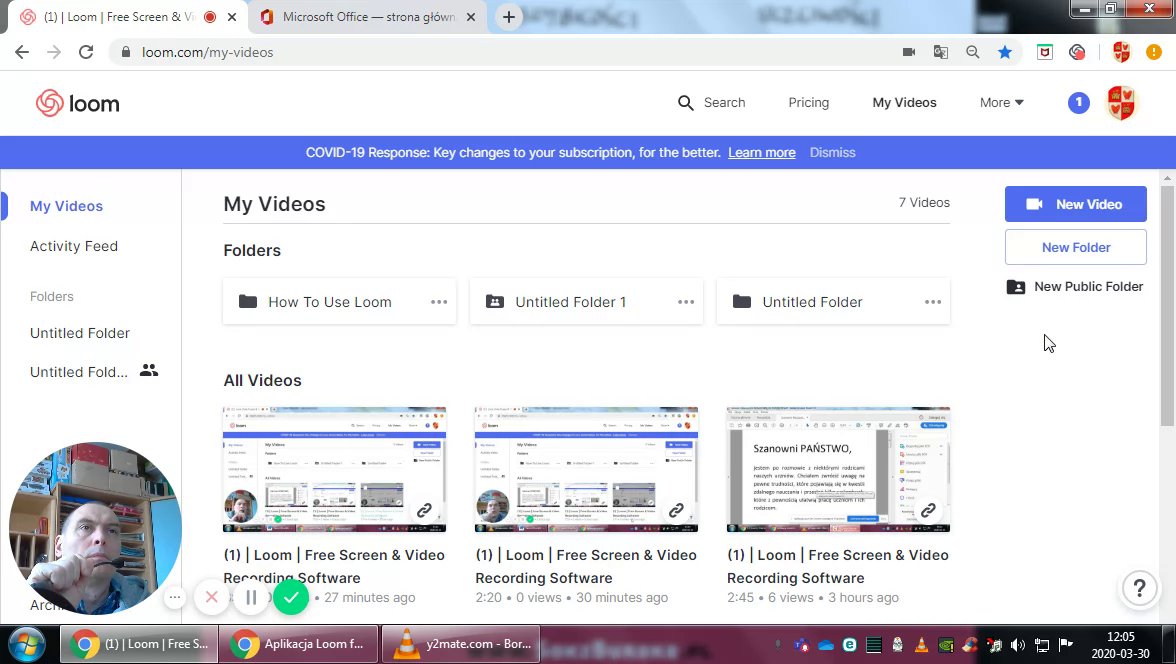Viewport: 1176px width, 664px height.
Task: Close the Loom browser tab
Action: [232, 17]
